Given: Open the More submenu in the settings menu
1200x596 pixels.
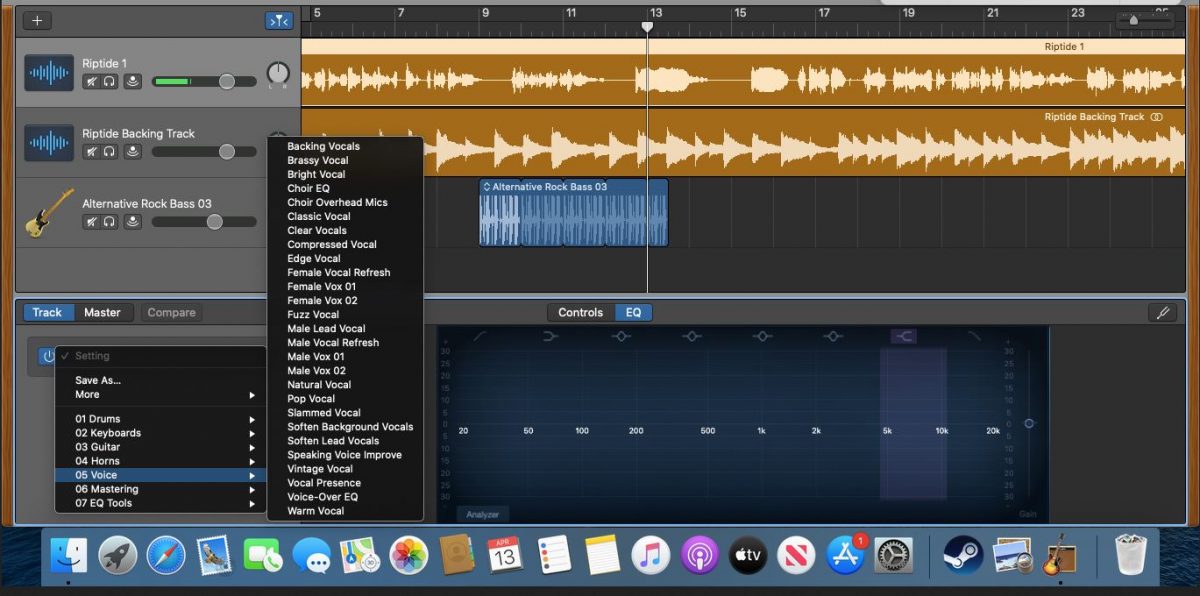Looking at the screenshot, I should pos(86,394).
